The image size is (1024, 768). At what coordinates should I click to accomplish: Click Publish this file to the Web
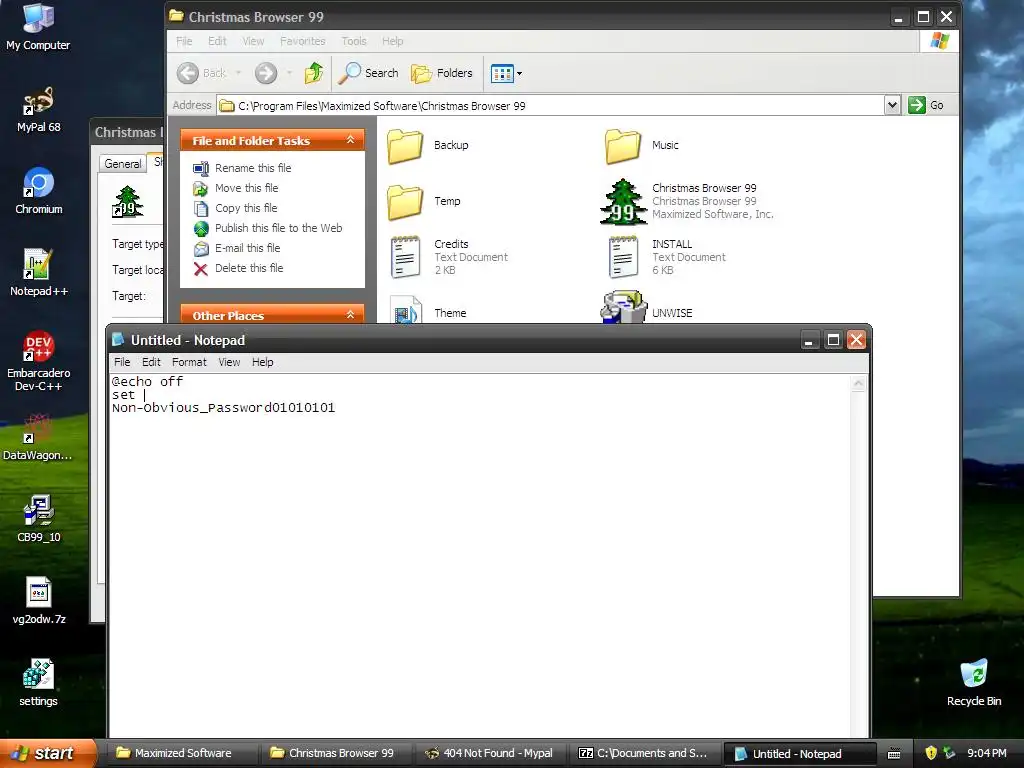[x=268, y=228]
